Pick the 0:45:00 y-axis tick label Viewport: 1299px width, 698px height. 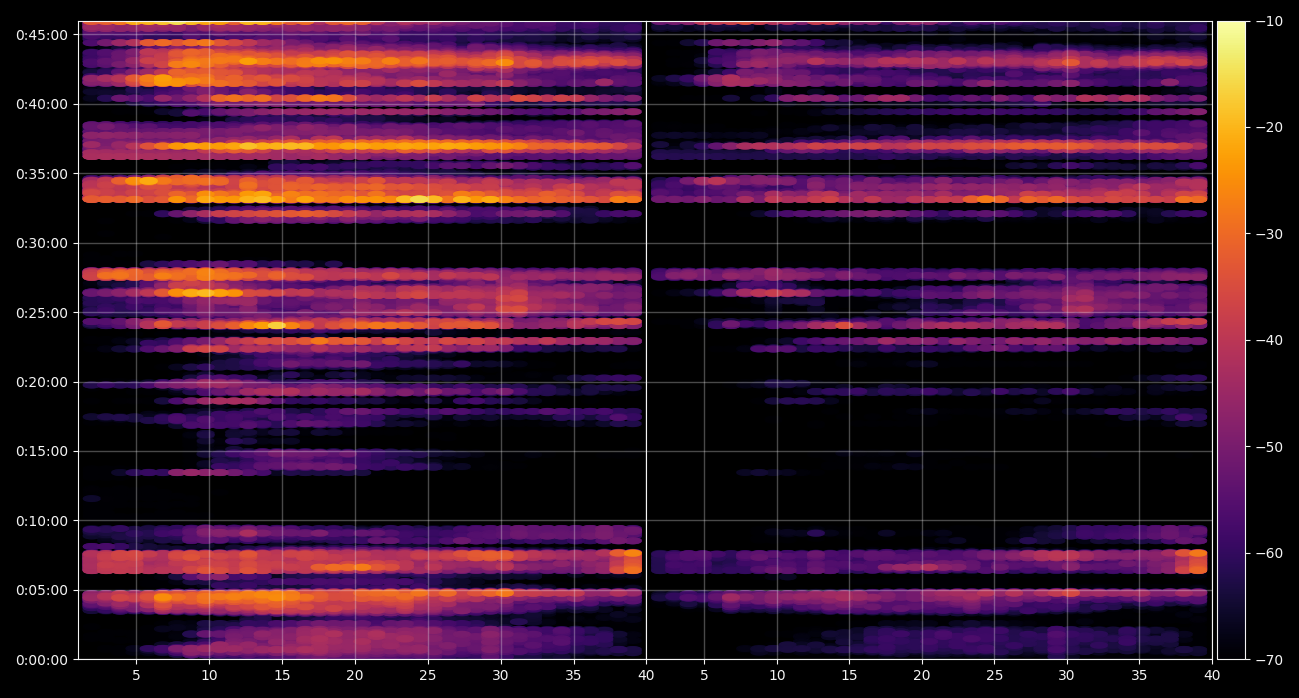tap(42, 35)
